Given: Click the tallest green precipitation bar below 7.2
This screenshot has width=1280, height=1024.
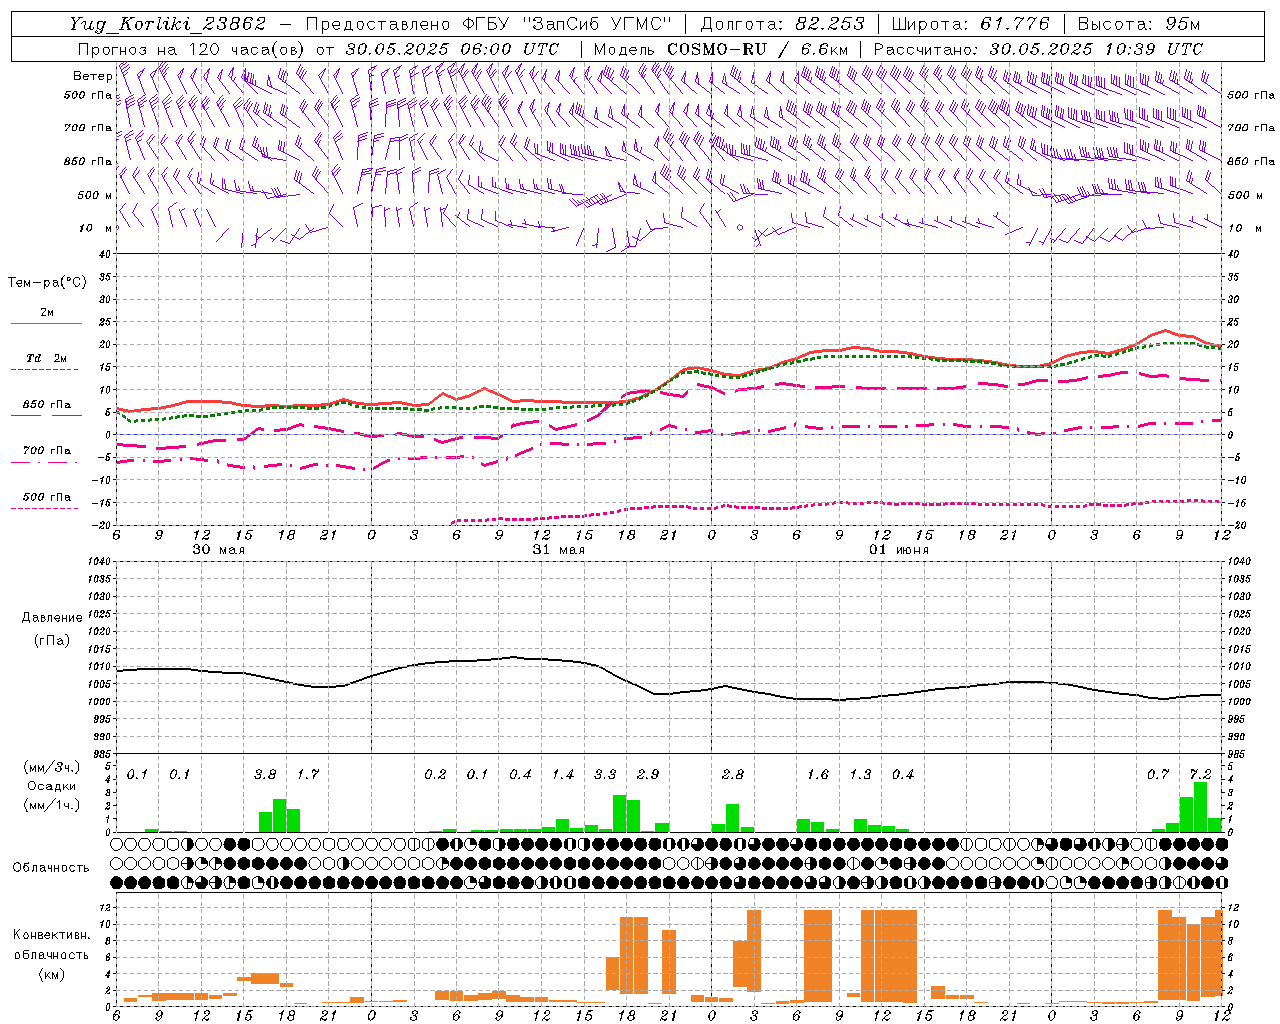Looking at the screenshot, I should (1200, 807).
